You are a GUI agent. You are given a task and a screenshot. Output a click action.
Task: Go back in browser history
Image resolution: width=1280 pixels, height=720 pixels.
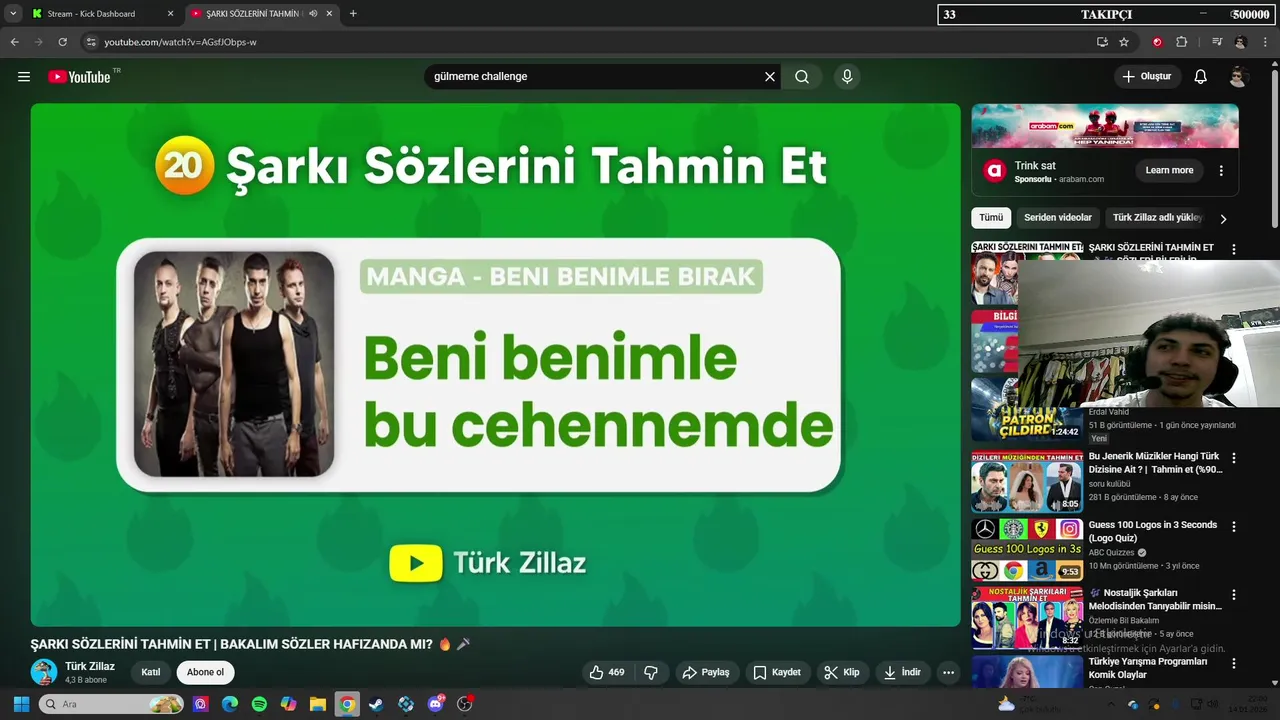coord(14,42)
